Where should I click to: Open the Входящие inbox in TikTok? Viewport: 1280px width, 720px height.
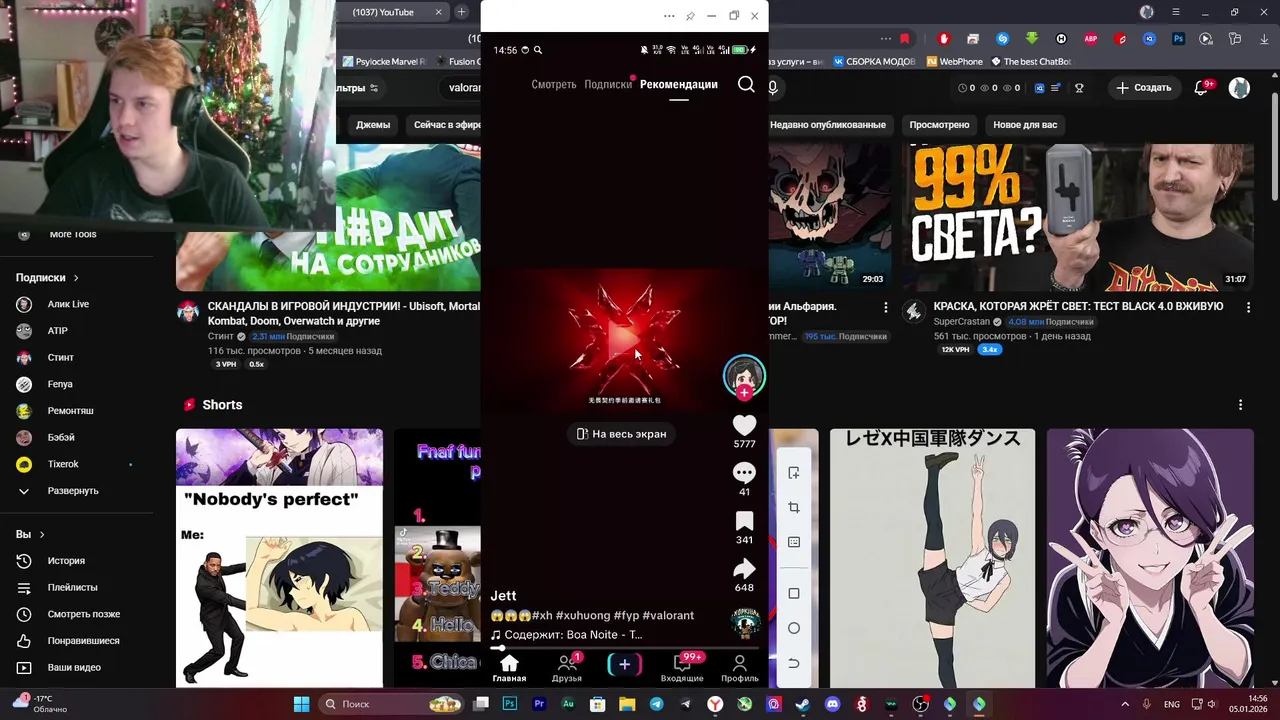point(682,667)
